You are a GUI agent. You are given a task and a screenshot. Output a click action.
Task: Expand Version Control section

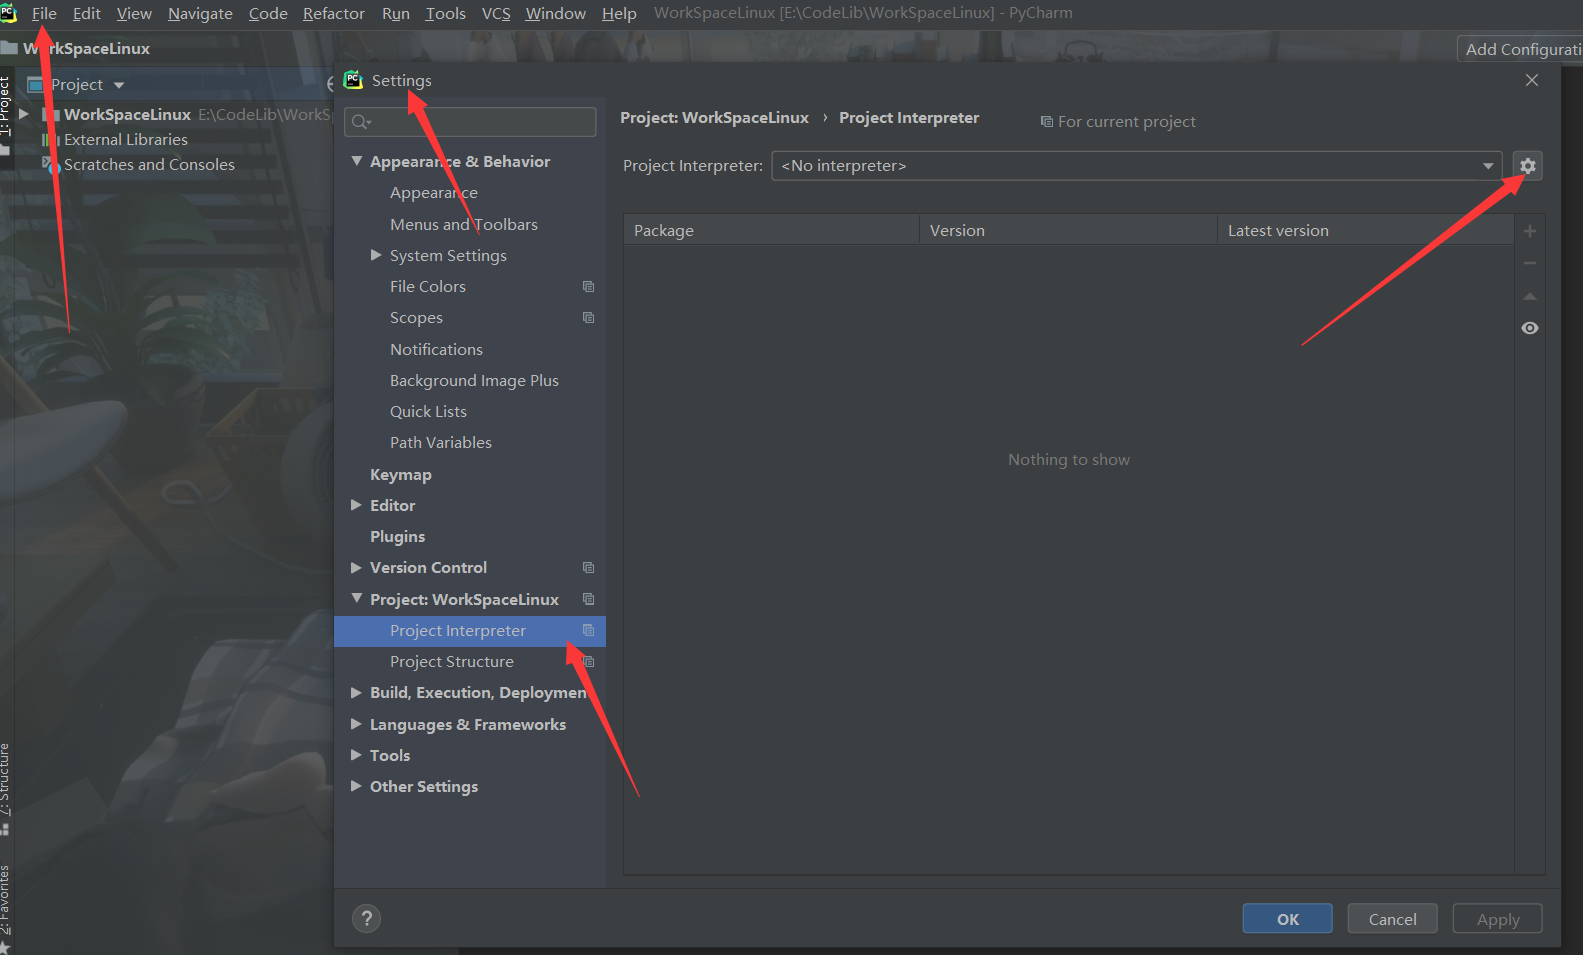[x=356, y=567]
